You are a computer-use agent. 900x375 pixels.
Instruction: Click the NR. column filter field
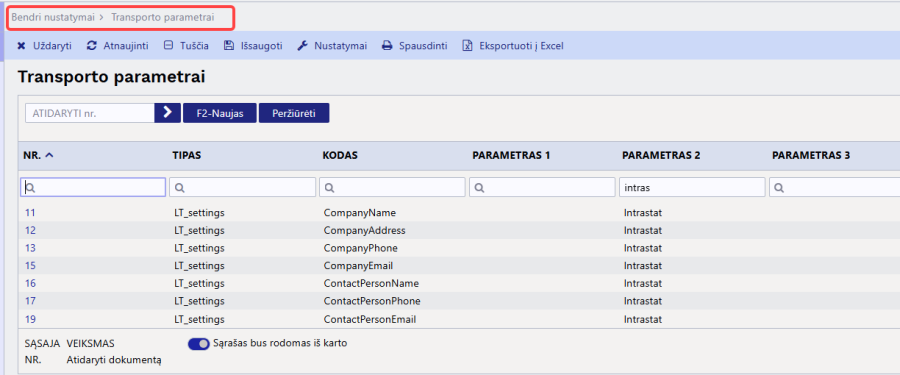coord(93,187)
